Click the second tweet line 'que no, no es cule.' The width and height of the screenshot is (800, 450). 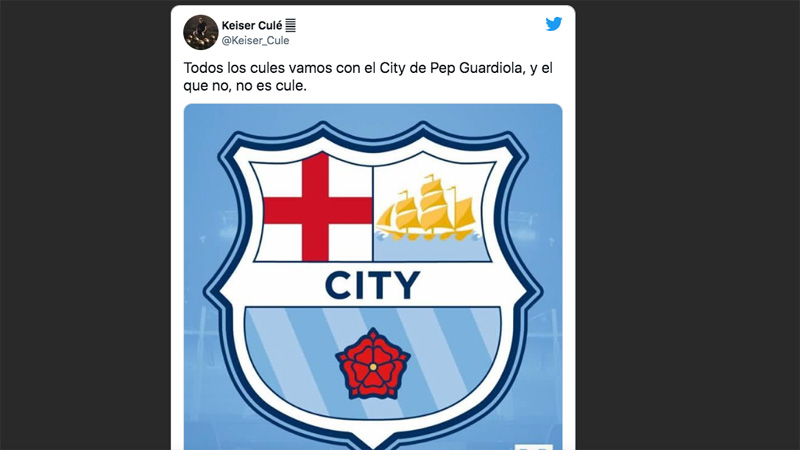point(245,85)
